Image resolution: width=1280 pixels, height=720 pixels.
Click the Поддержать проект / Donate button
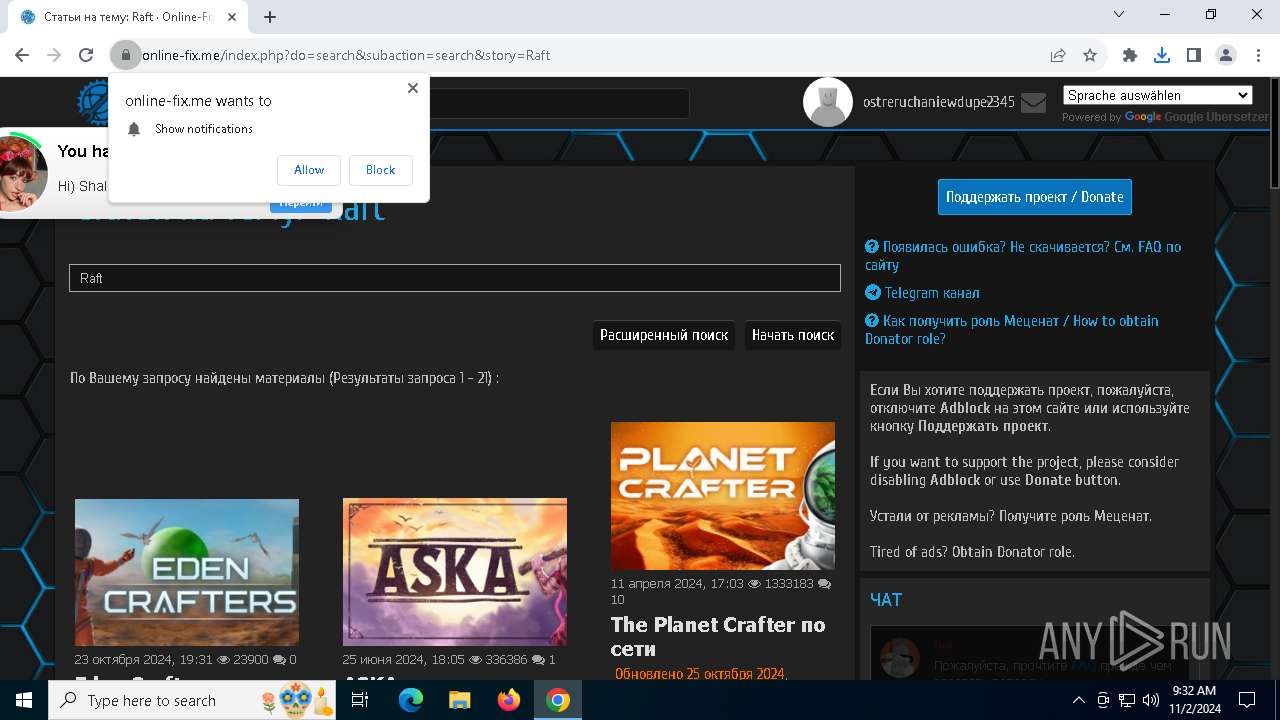pos(1035,197)
